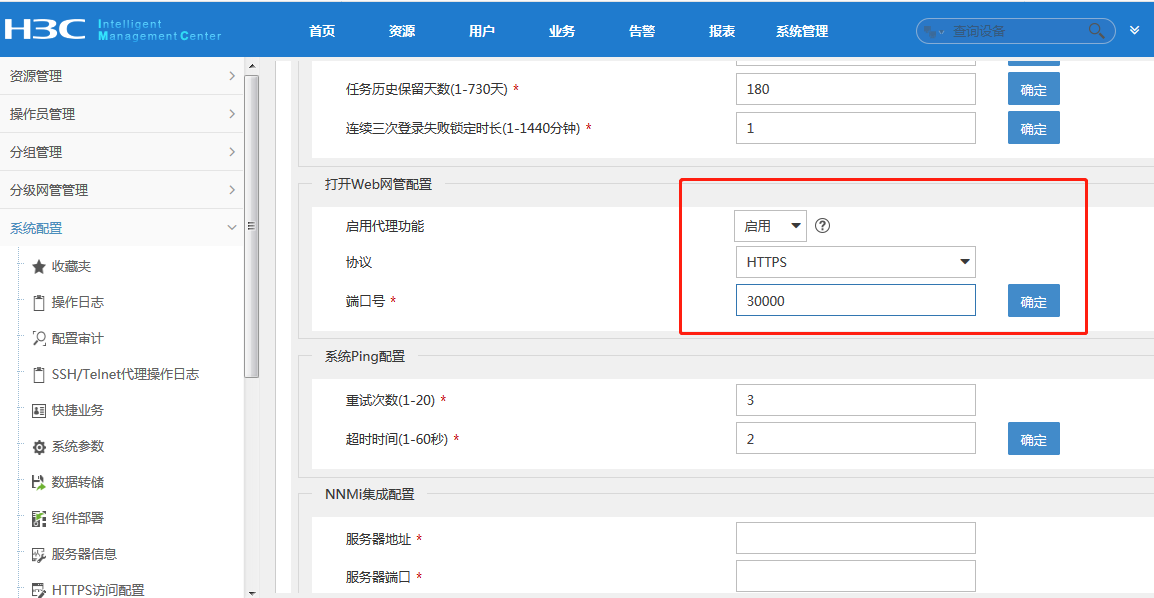Click 确定 next to 端口号 field
This screenshot has height=598, width=1154.
pos(1033,301)
